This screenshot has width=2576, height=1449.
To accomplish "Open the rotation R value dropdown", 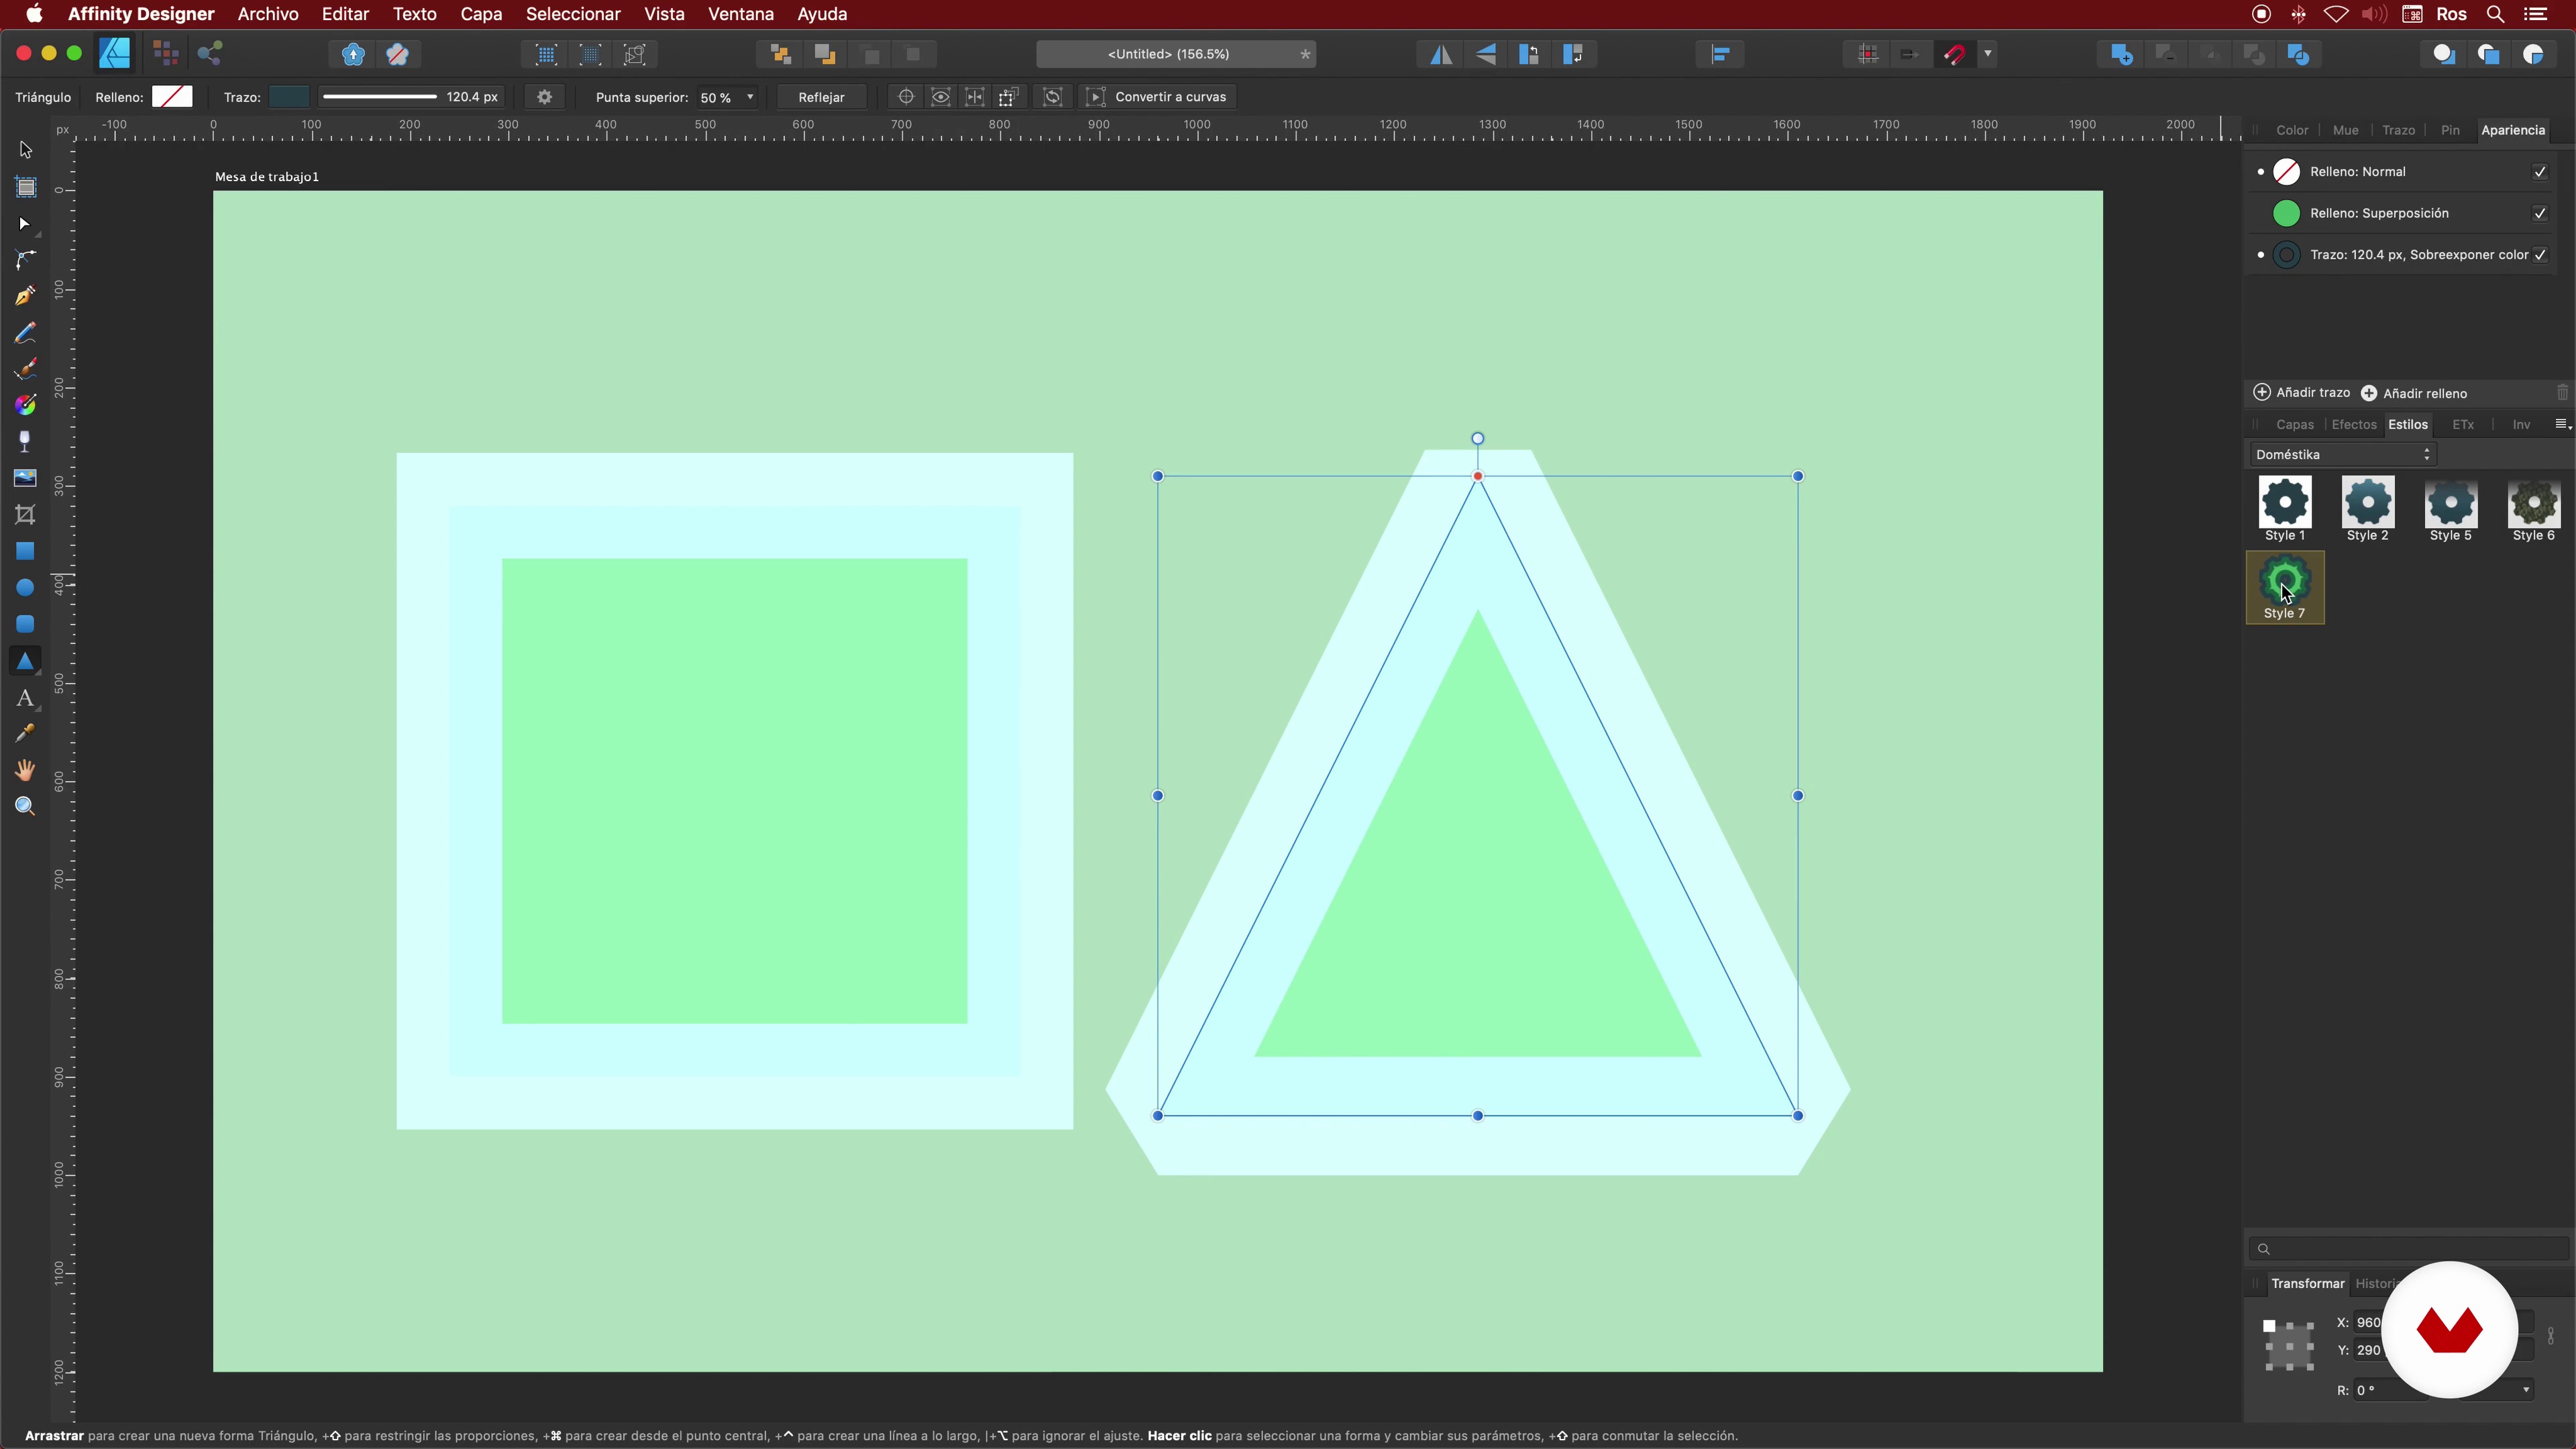I will pyautogui.click(x=2526, y=1390).
